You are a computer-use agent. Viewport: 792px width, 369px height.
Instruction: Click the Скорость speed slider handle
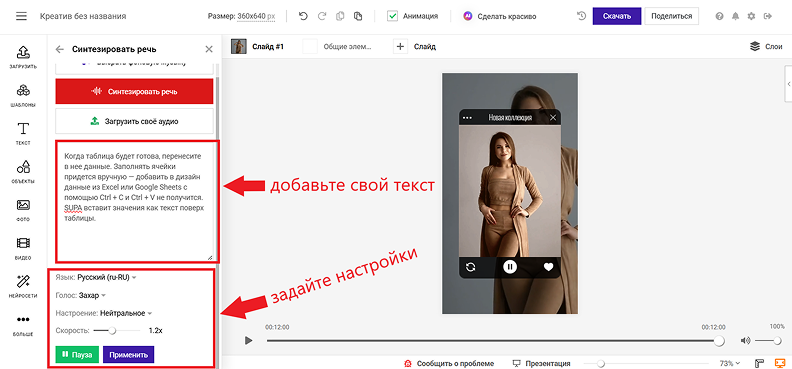pos(113,331)
